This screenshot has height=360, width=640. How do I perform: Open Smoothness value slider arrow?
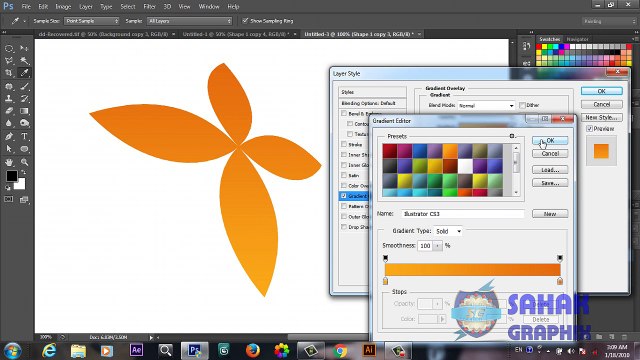click(x=438, y=246)
